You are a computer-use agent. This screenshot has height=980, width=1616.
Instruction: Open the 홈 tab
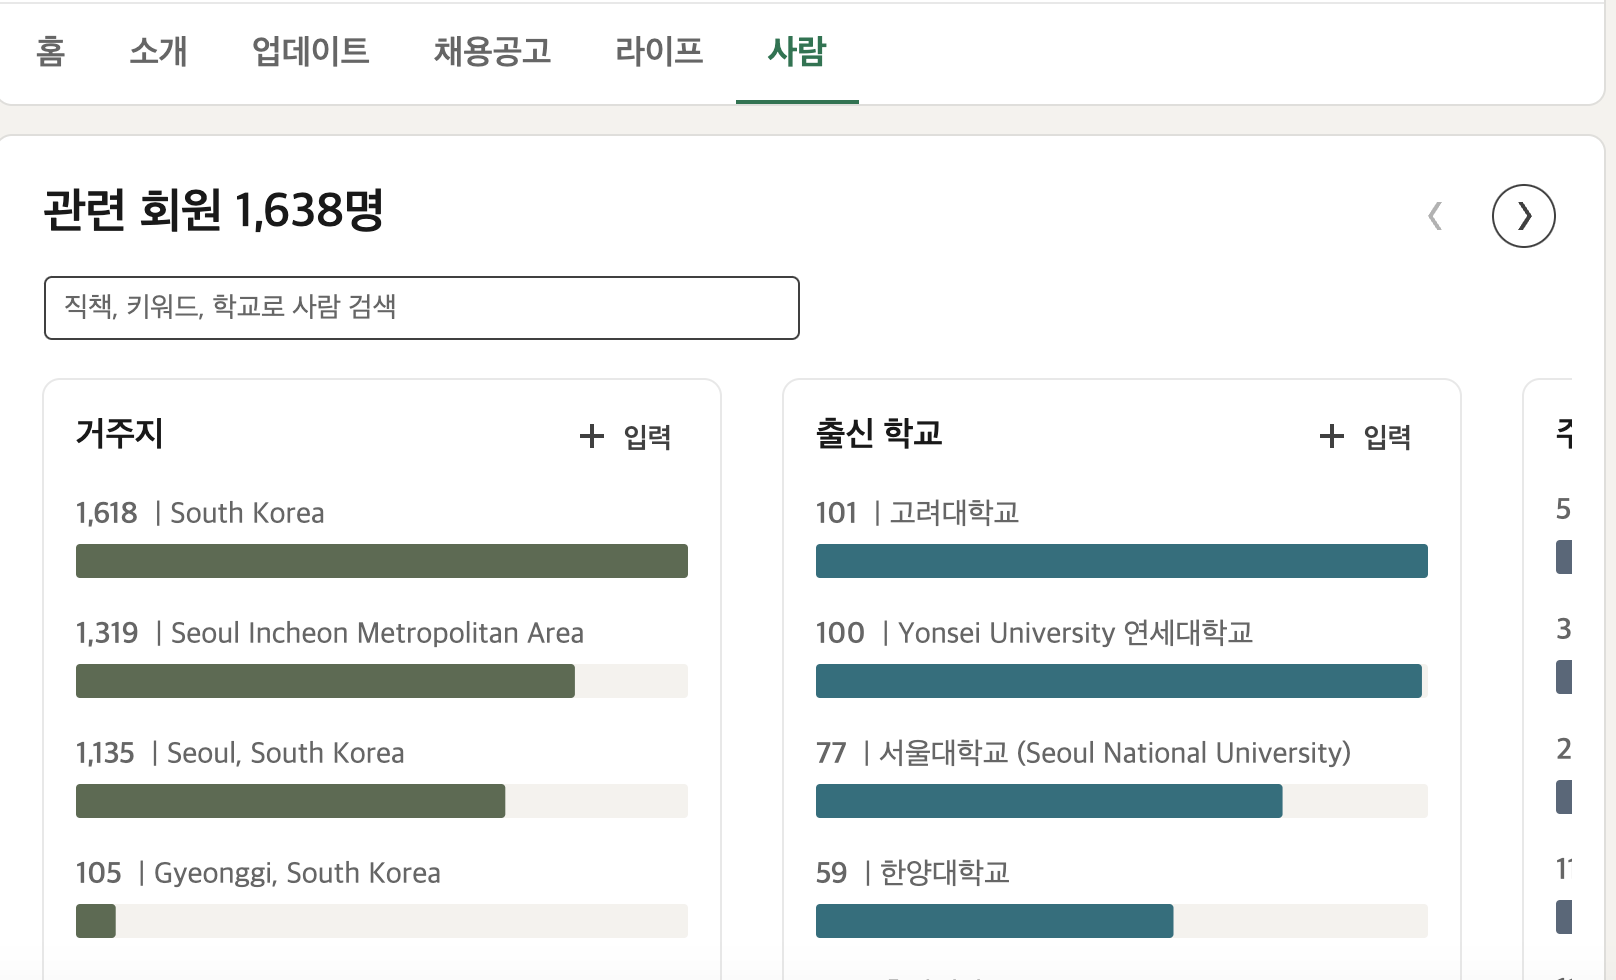[x=51, y=51]
